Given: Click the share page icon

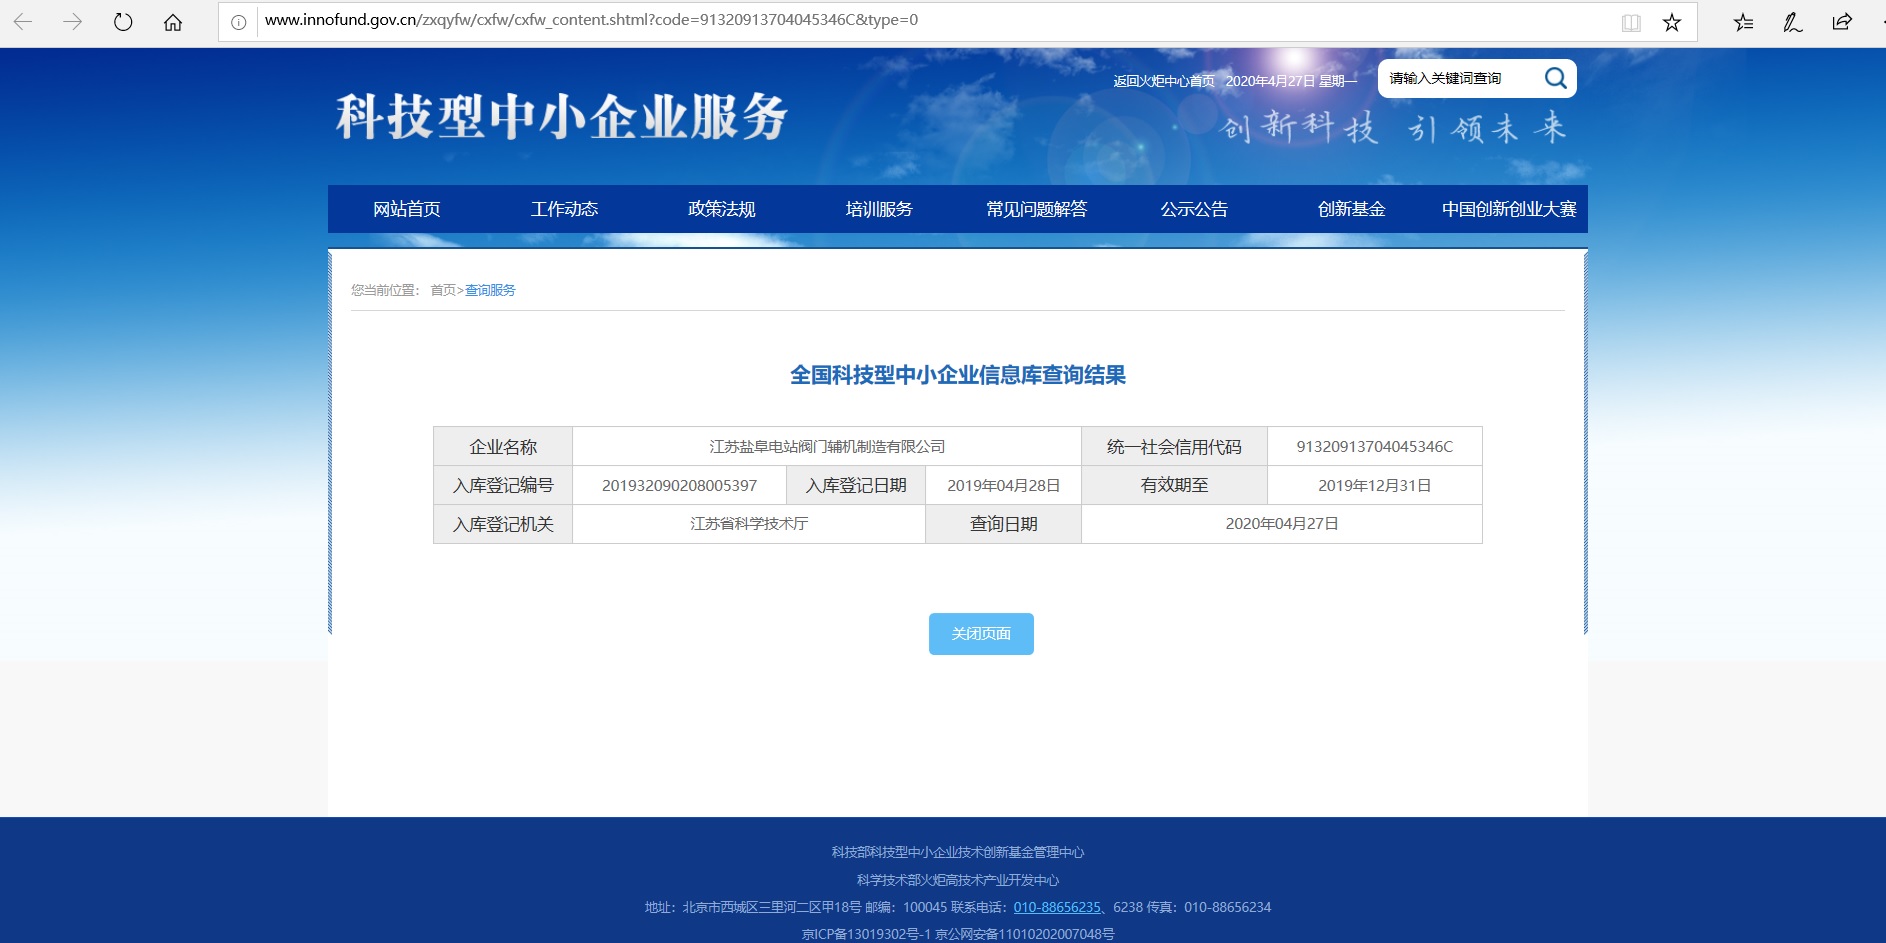Looking at the screenshot, I should point(1842,22).
